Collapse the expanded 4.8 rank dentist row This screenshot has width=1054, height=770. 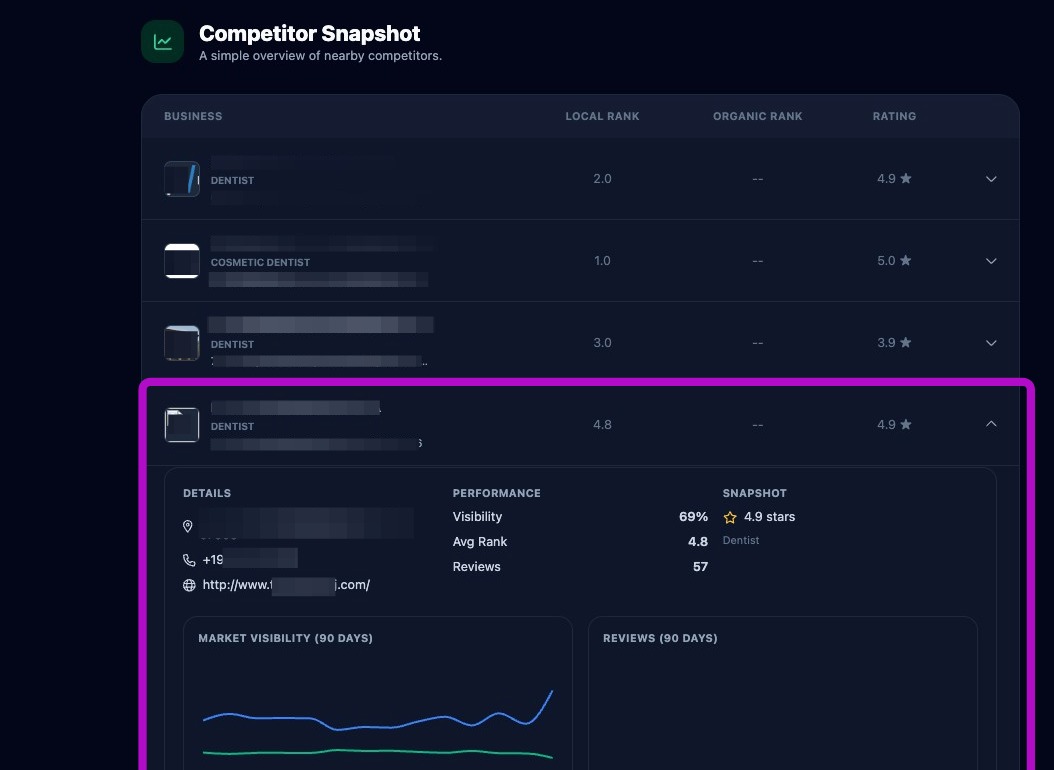click(x=991, y=424)
